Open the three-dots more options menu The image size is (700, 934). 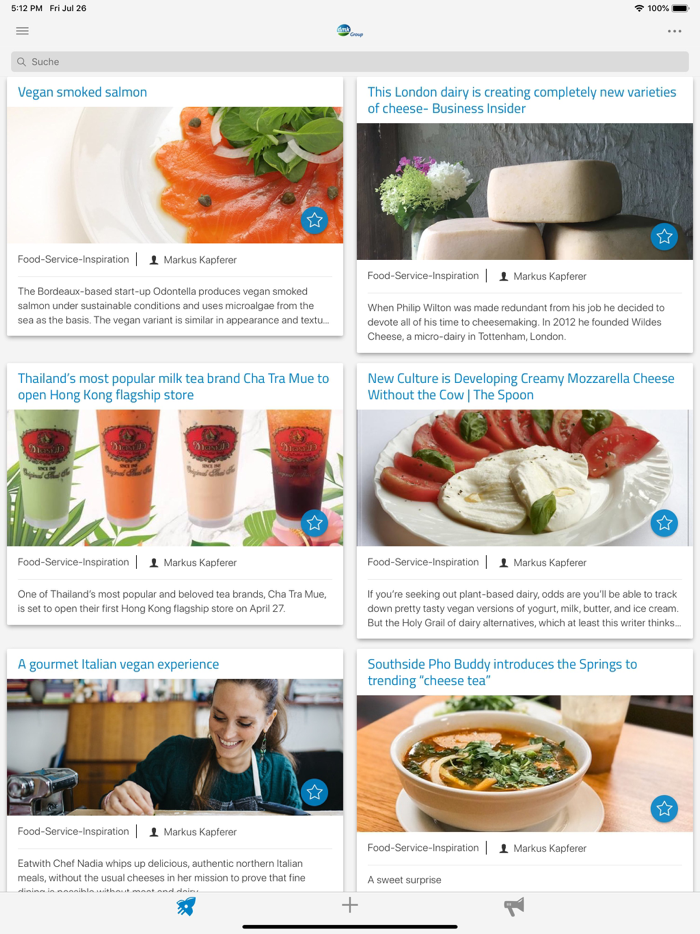pyautogui.click(x=674, y=31)
